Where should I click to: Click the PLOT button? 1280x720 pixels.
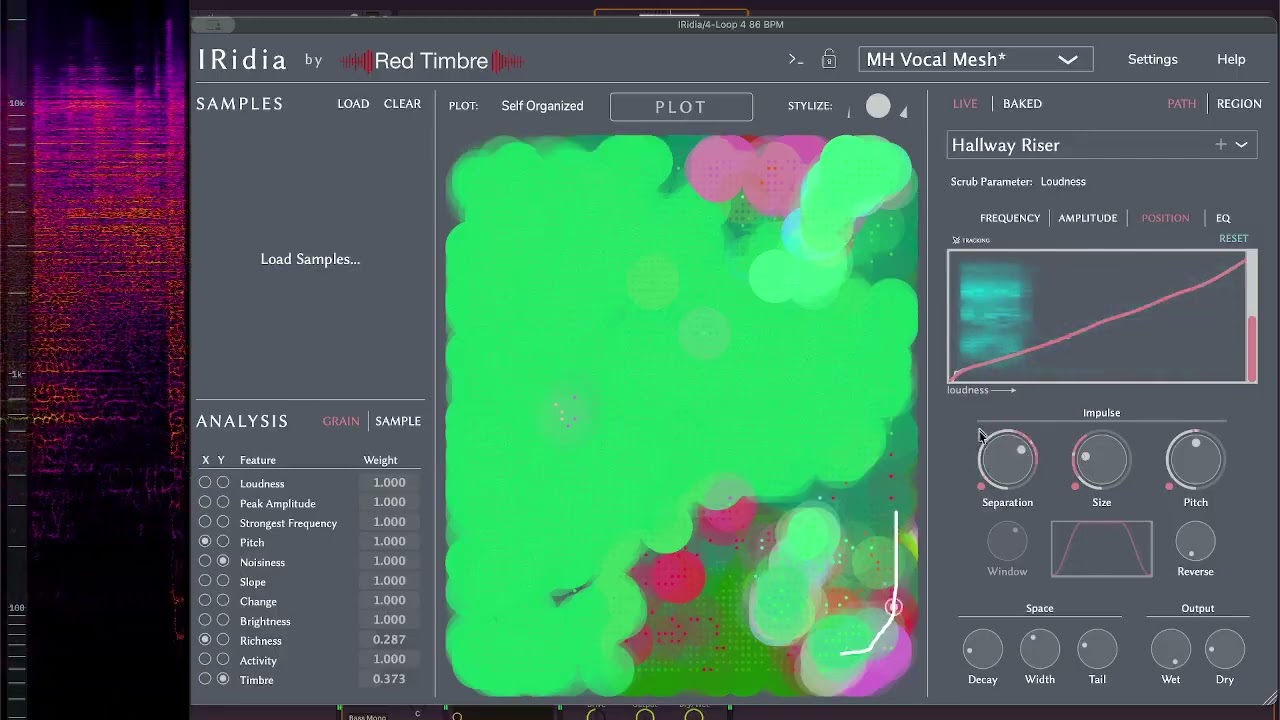[x=681, y=107]
